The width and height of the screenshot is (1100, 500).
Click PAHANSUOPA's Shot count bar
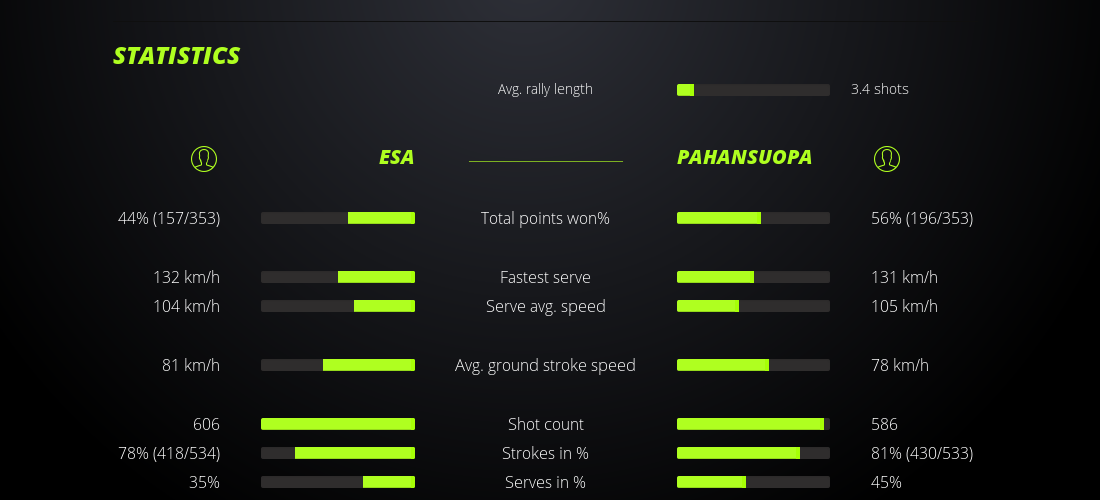click(753, 424)
